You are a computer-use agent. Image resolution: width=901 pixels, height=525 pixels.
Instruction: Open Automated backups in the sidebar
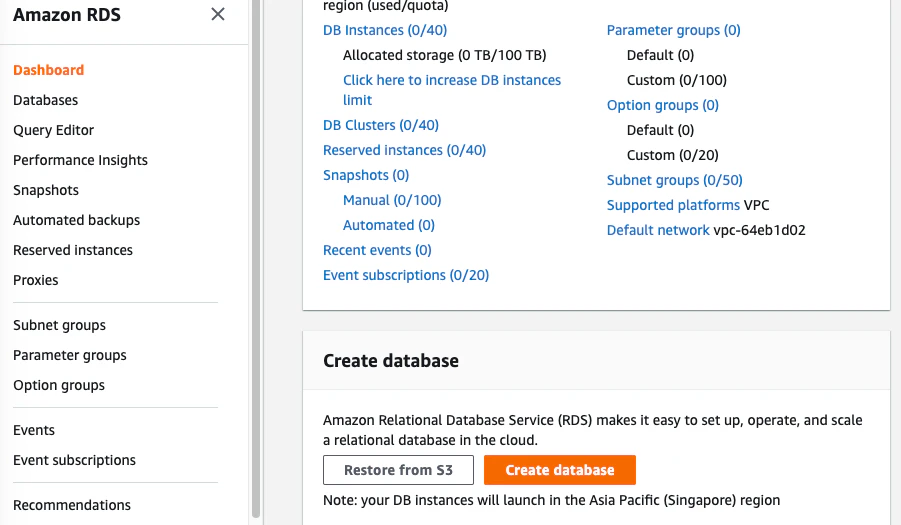pos(76,220)
